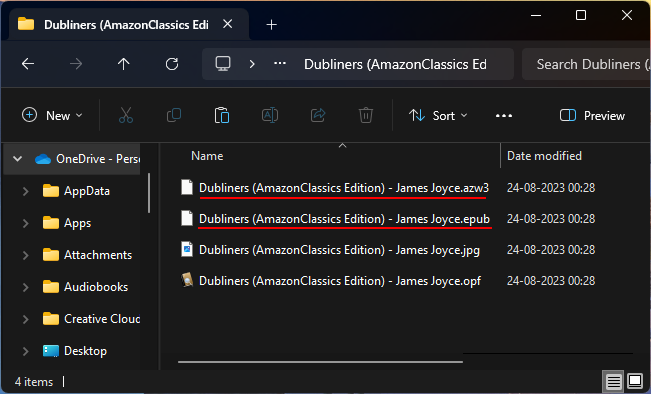
Task: Expand the AppData folder chevron
Action: point(25,191)
